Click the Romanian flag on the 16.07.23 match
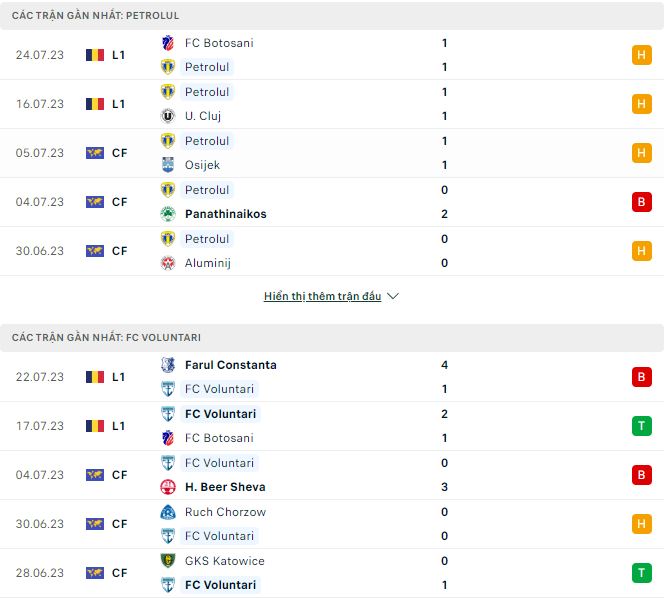 (x=95, y=104)
